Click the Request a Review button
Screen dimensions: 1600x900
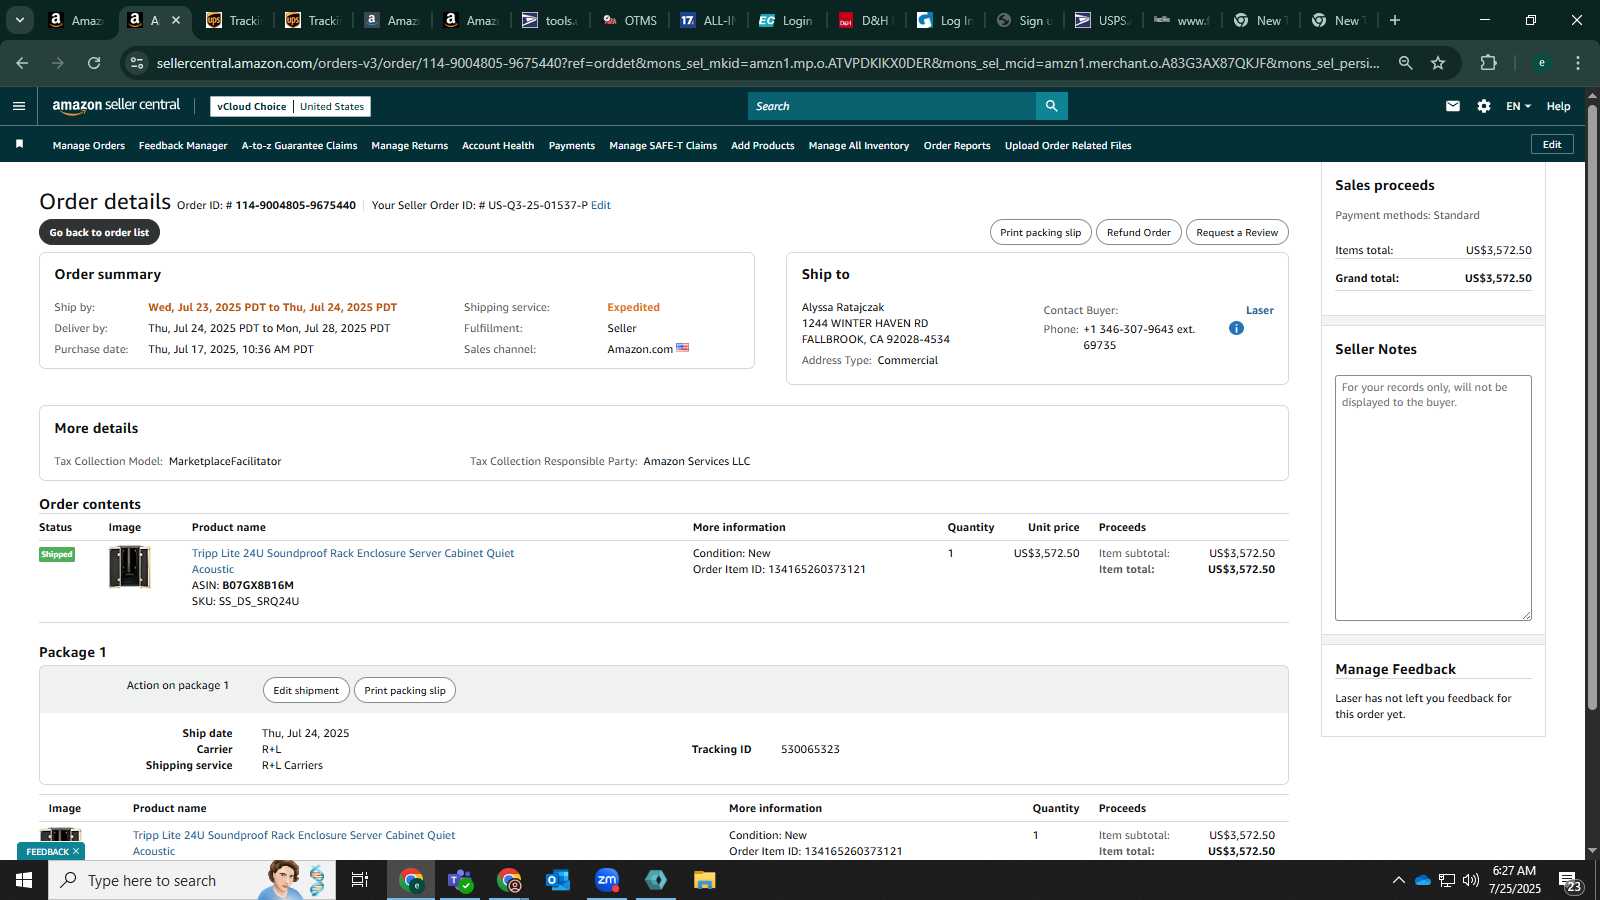1237,232
